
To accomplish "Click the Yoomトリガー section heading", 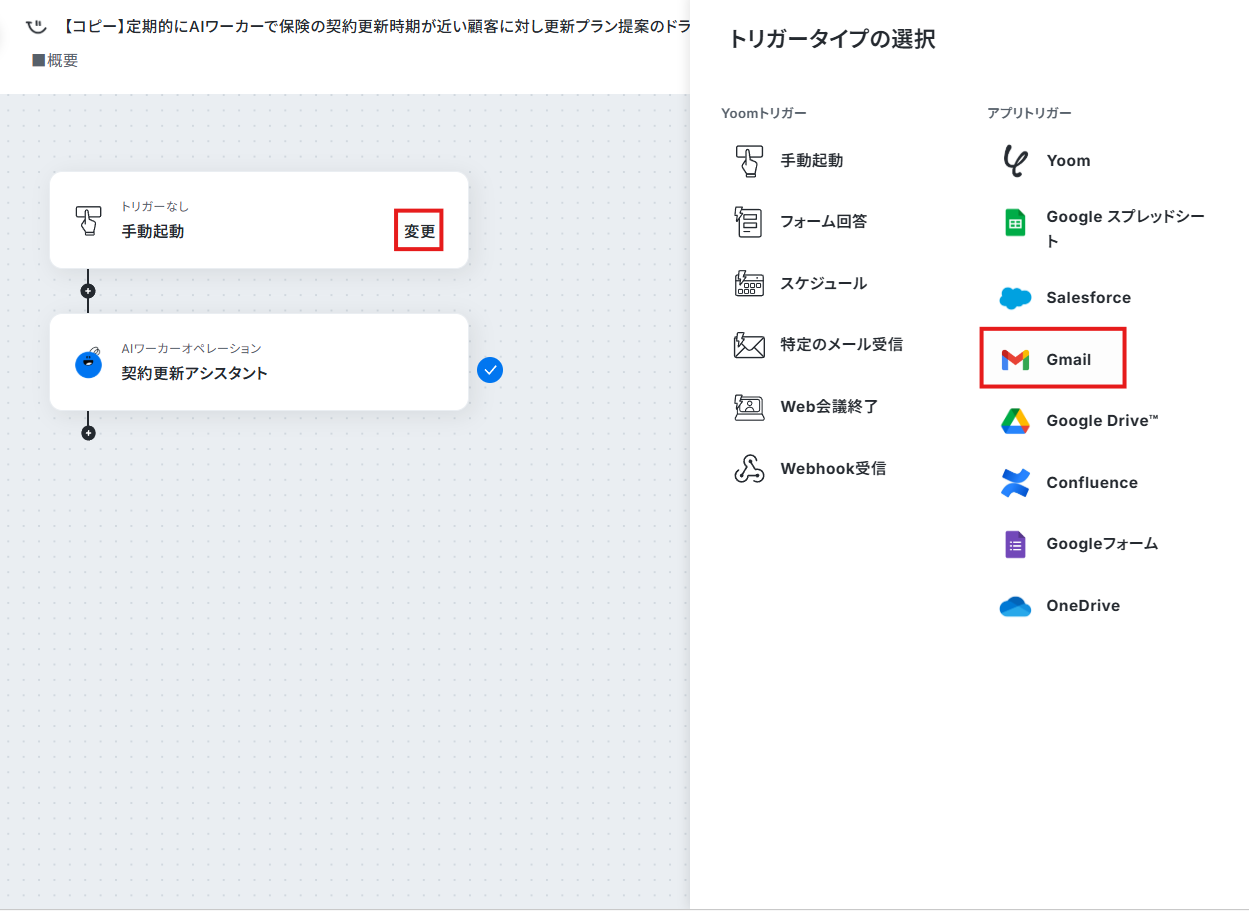I will 763,114.
